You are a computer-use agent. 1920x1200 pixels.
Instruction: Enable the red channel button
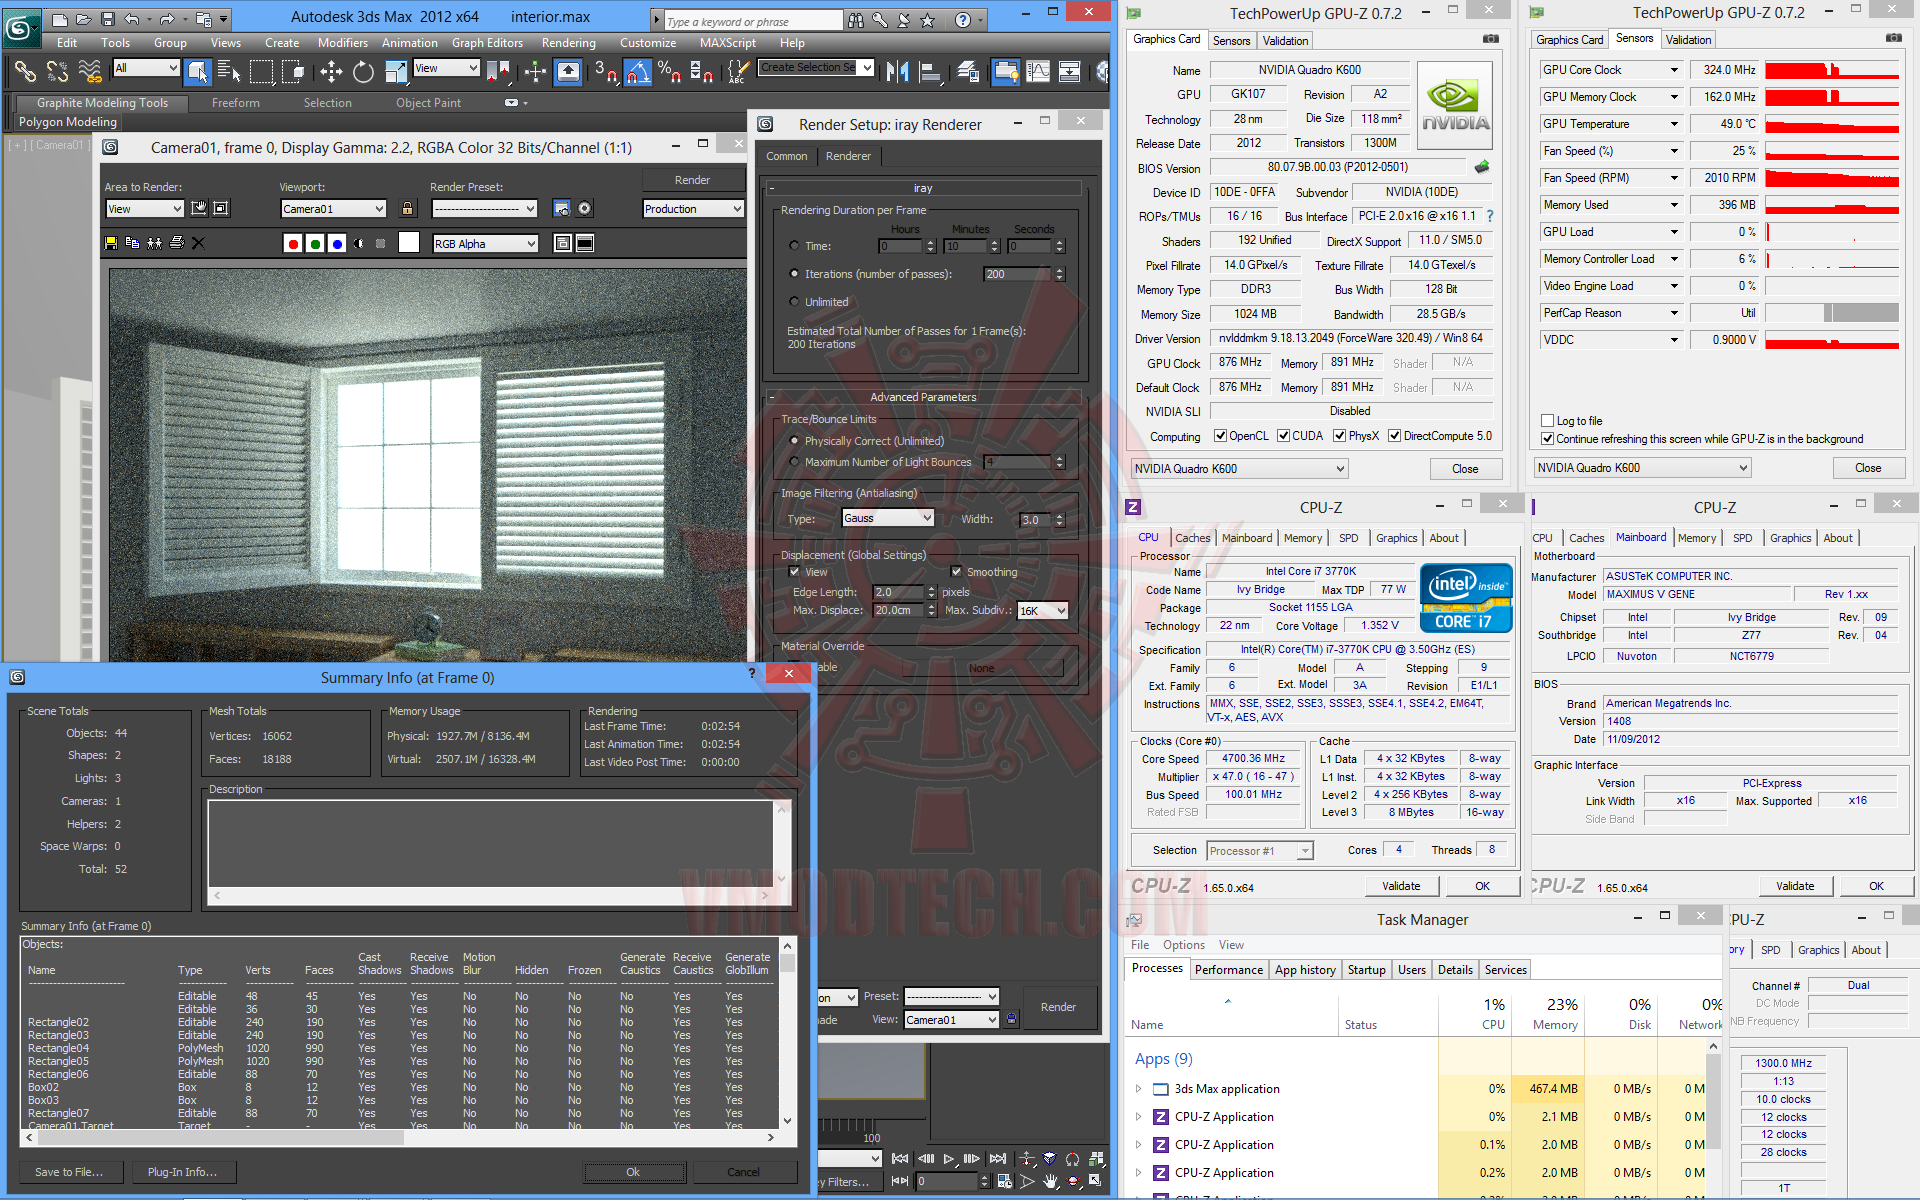pyautogui.click(x=293, y=243)
